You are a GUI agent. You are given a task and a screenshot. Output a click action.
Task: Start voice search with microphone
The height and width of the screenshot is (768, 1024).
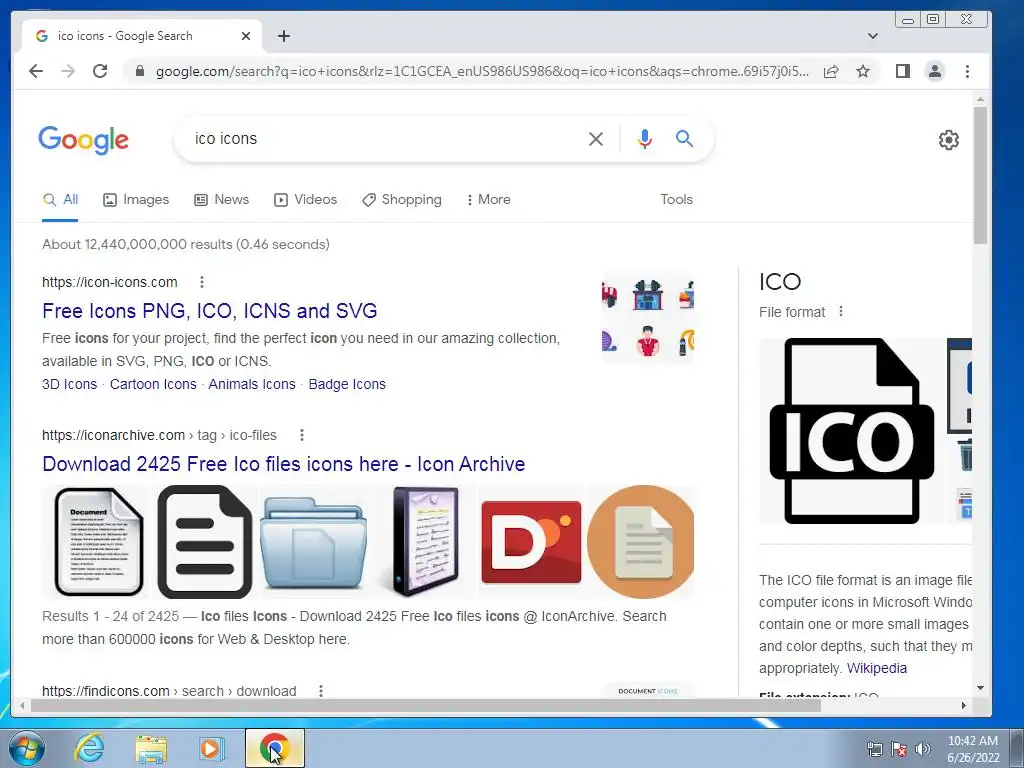[645, 138]
